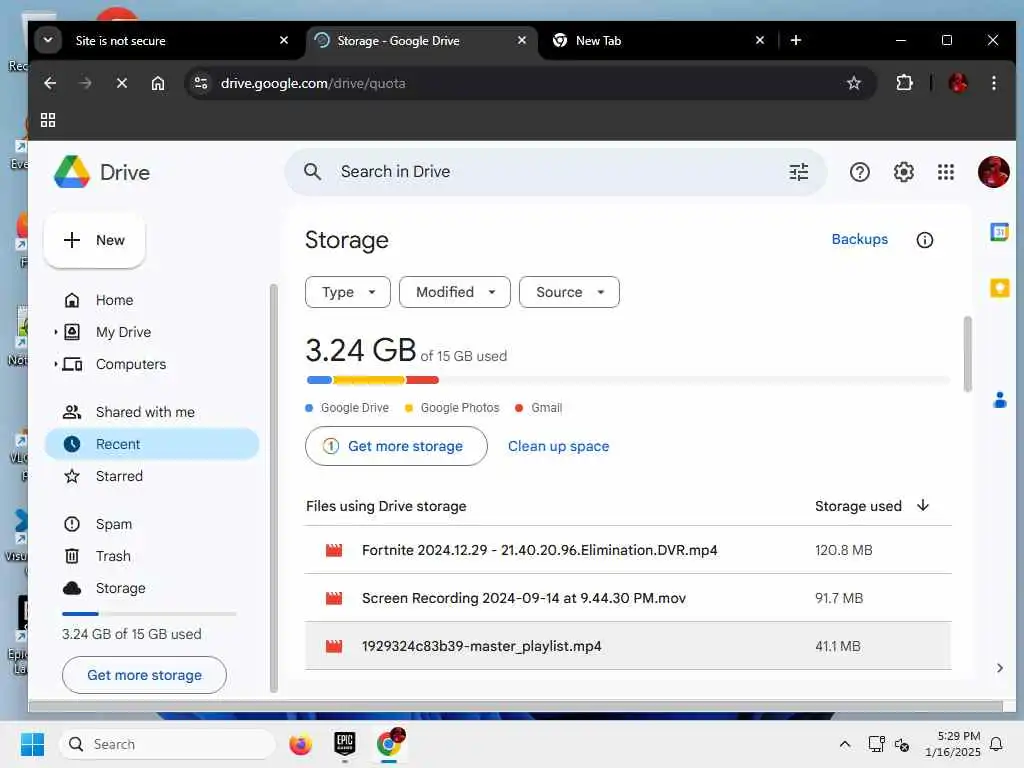Select Screen Recording 2024-09-14 mov file

[x=628, y=598]
